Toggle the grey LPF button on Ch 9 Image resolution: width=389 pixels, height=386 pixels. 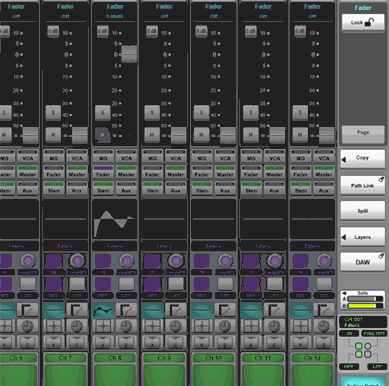176,284
